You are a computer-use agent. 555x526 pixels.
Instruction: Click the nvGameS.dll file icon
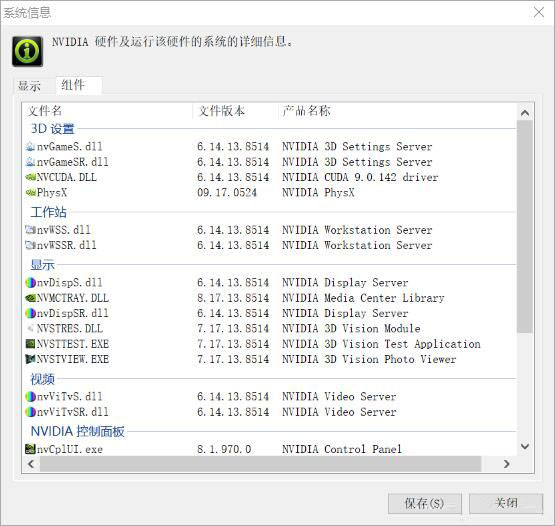30,146
